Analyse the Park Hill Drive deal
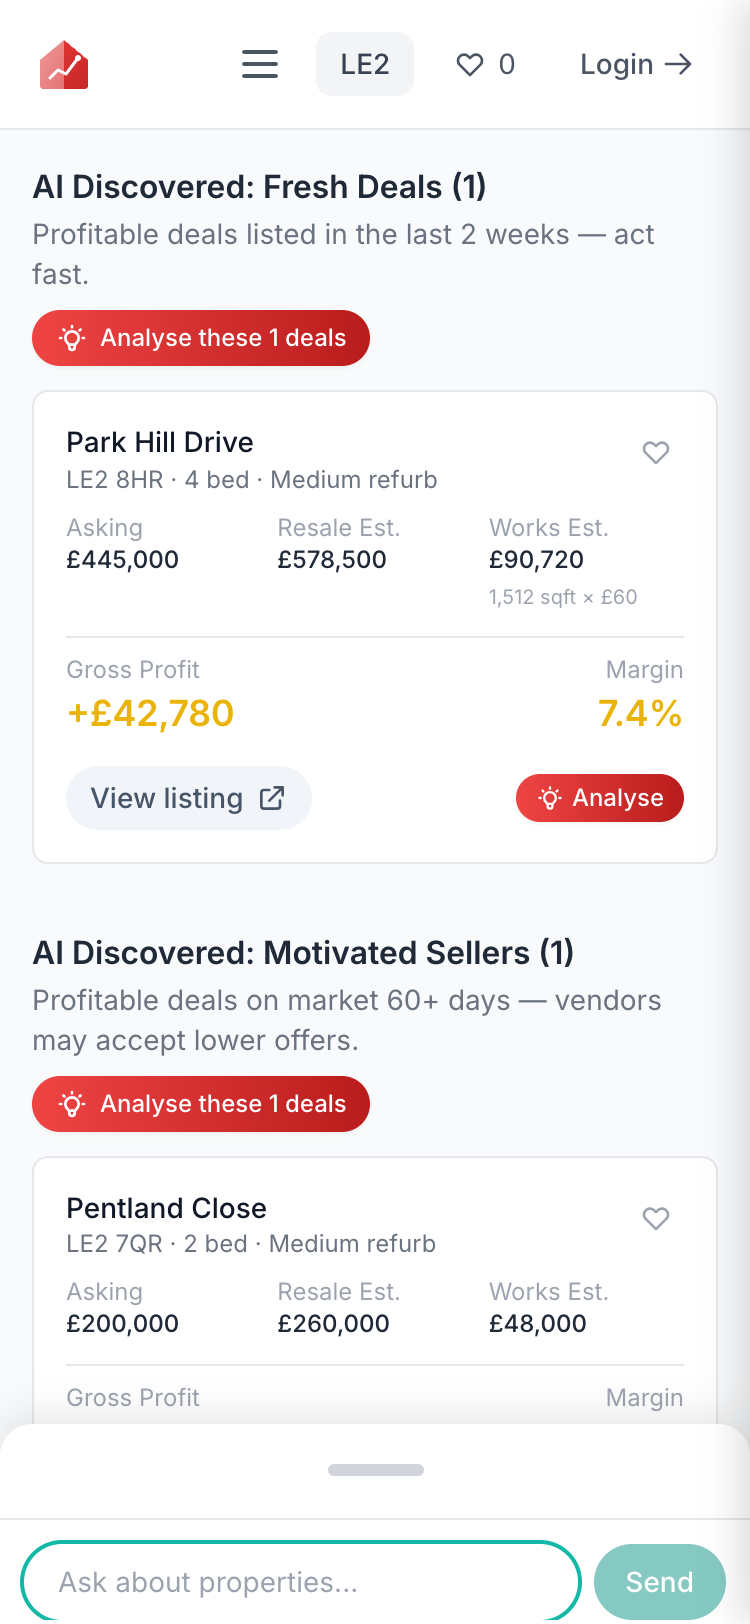Viewport: 750px width, 1624px height. pyautogui.click(x=599, y=797)
